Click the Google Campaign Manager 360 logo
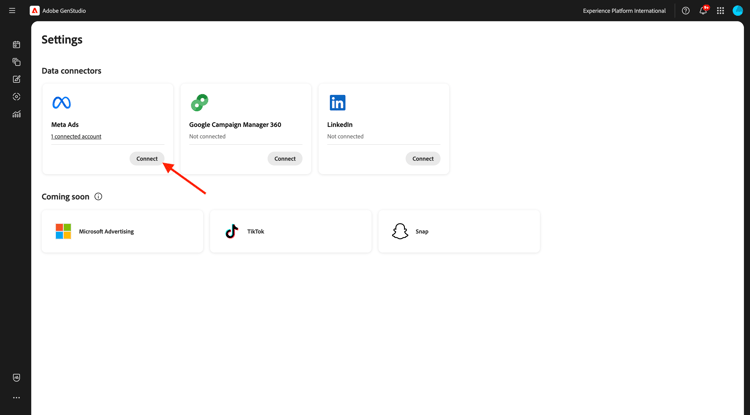750x415 pixels. (199, 102)
